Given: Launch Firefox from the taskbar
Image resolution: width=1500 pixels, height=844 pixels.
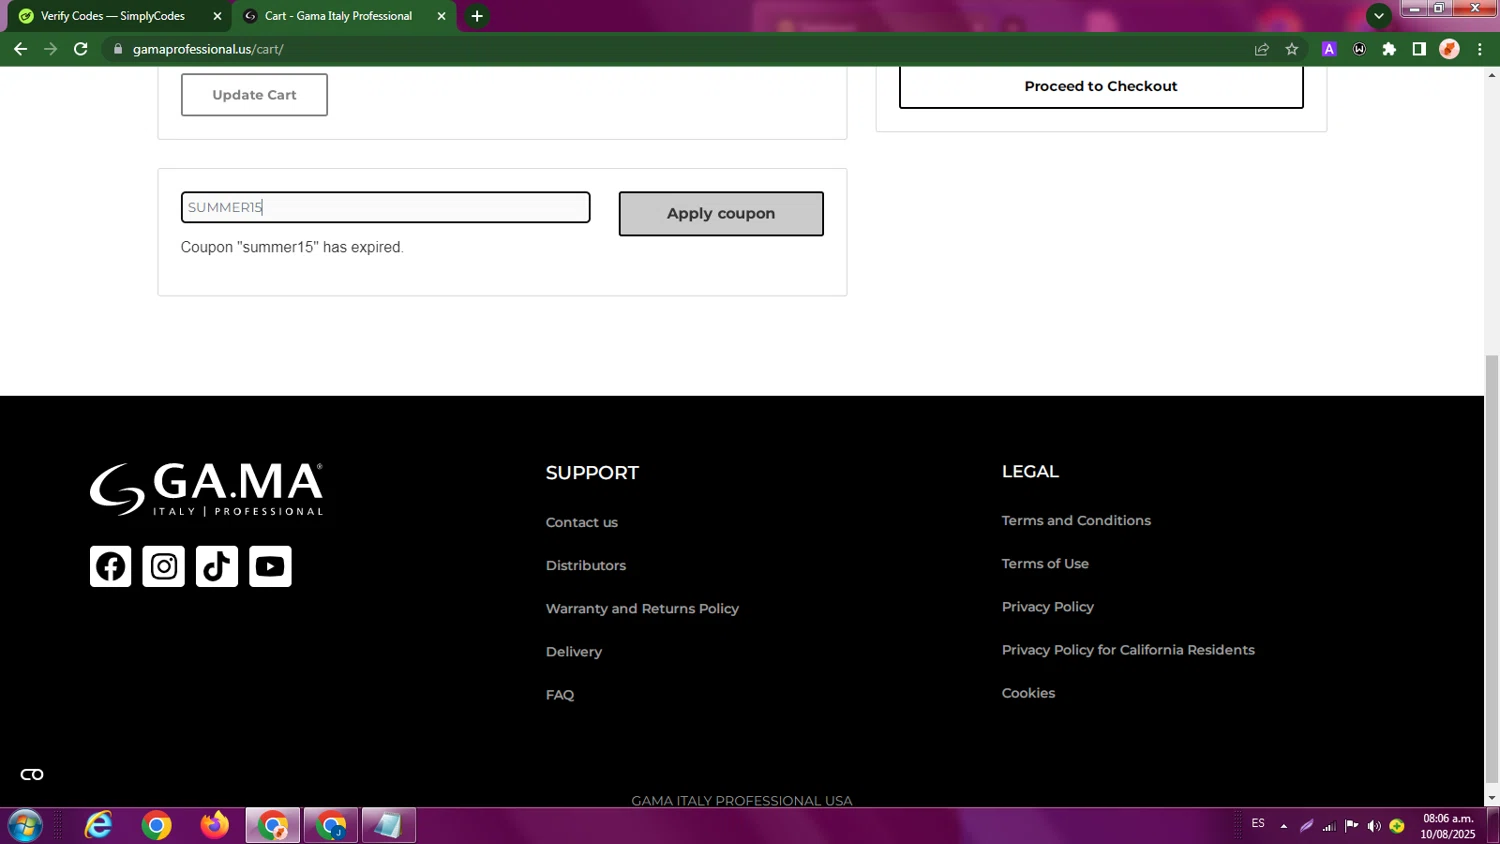Looking at the screenshot, I should coord(214,826).
